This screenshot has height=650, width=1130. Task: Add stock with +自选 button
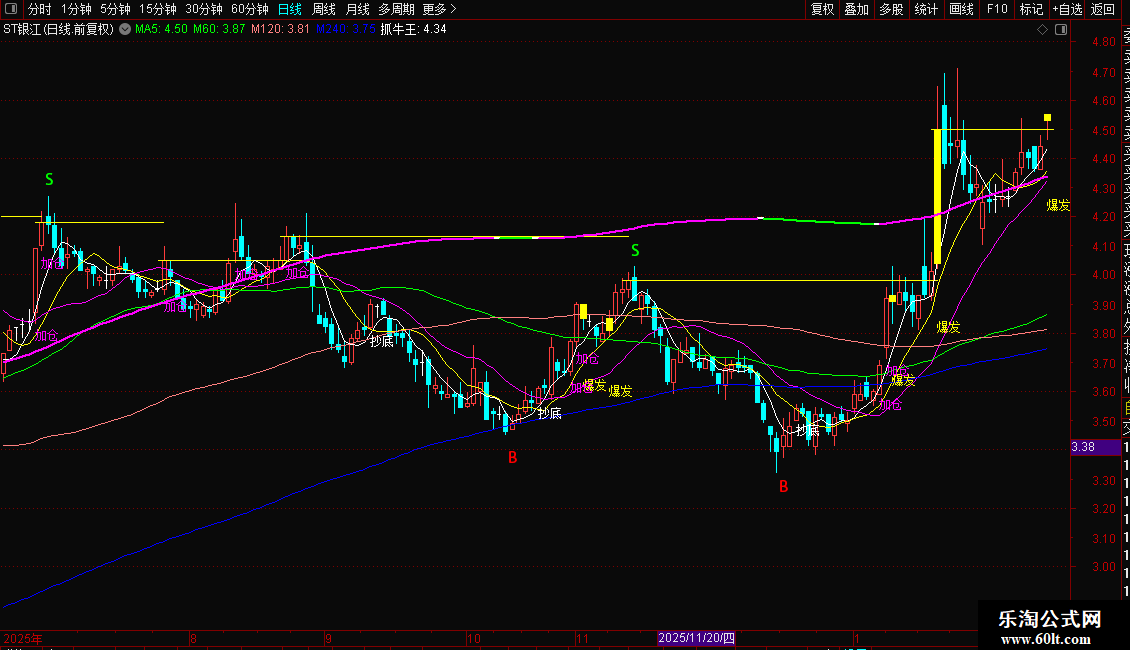pyautogui.click(x=1067, y=9)
